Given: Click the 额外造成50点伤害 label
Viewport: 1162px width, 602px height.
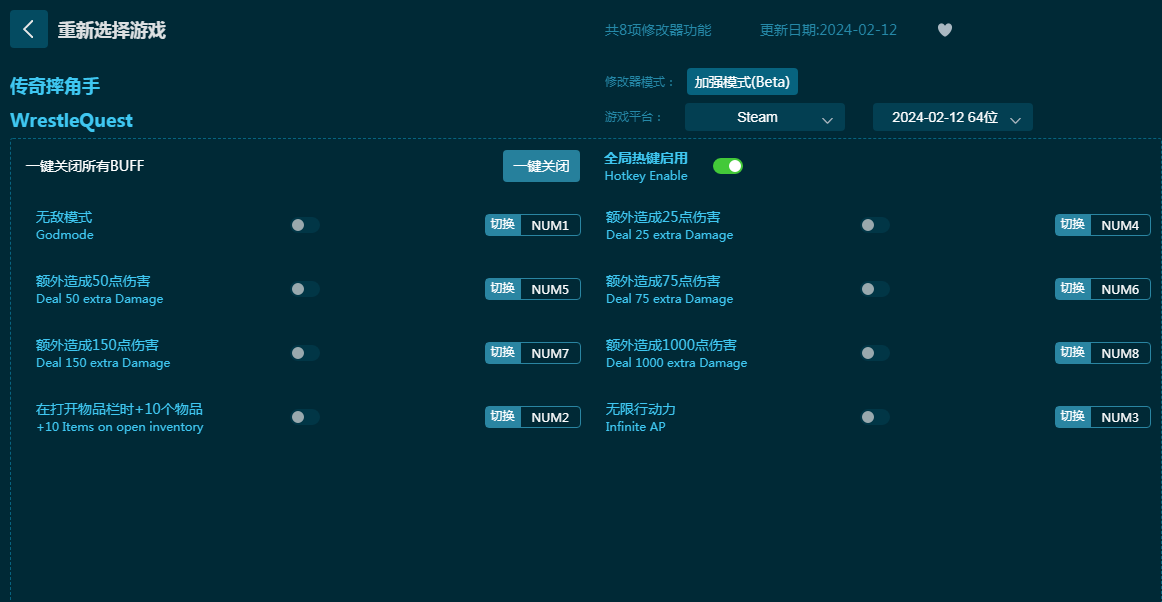Looking at the screenshot, I should tap(93, 281).
